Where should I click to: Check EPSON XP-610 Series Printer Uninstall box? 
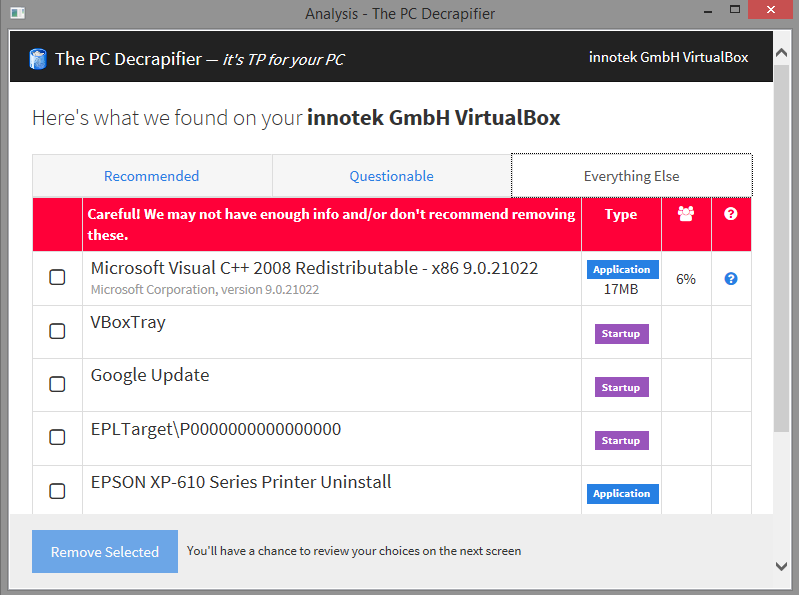[x=57, y=491]
